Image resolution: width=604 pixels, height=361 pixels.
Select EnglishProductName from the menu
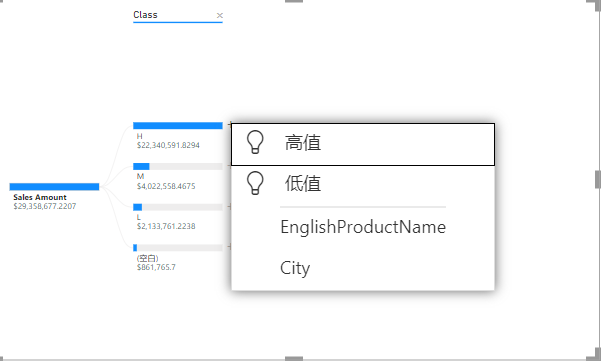pos(363,227)
